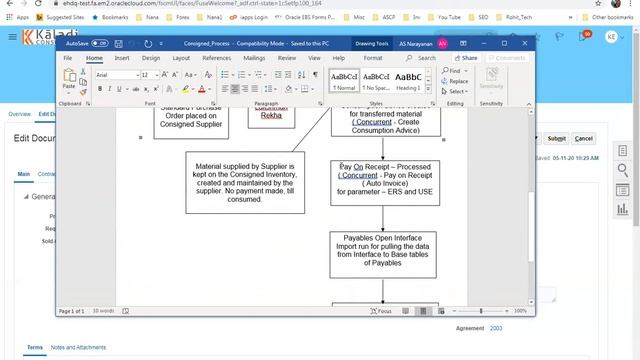640x360 pixels.
Task: Click the Align Left icon
Action: [x=225, y=89]
